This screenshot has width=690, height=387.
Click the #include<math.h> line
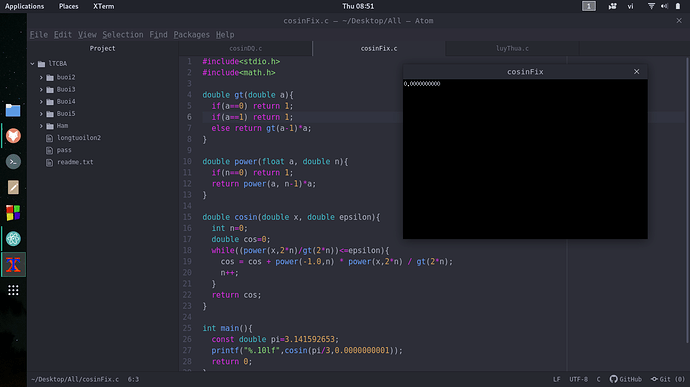[239, 73]
